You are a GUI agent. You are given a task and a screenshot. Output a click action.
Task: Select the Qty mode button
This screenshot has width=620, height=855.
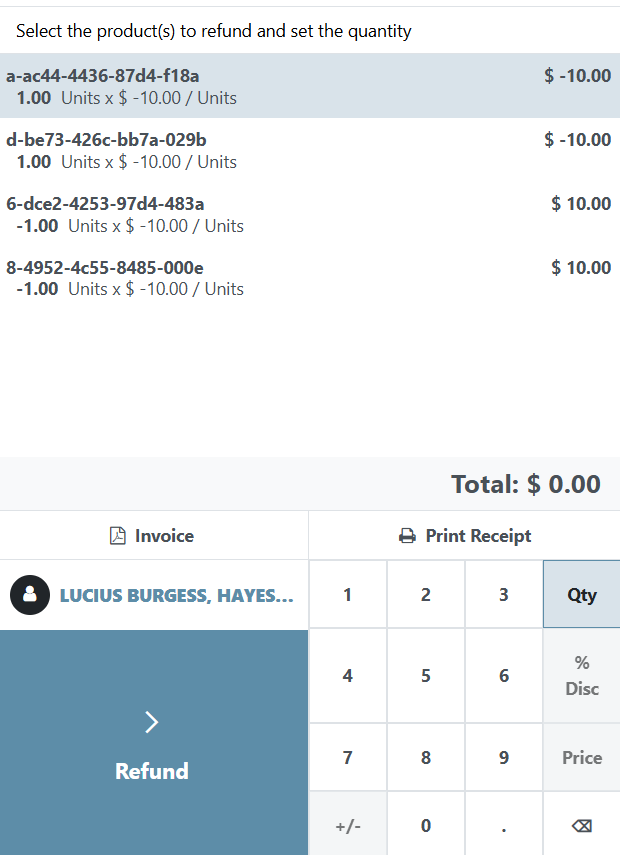pos(581,595)
